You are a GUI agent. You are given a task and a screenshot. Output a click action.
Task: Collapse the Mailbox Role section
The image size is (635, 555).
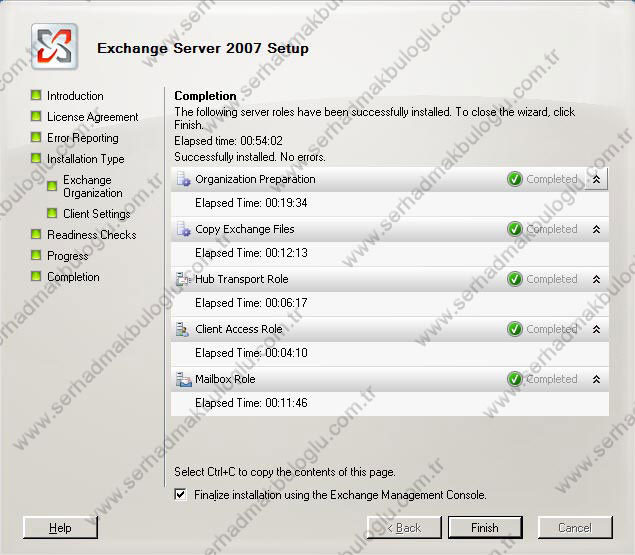click(596, 379)
